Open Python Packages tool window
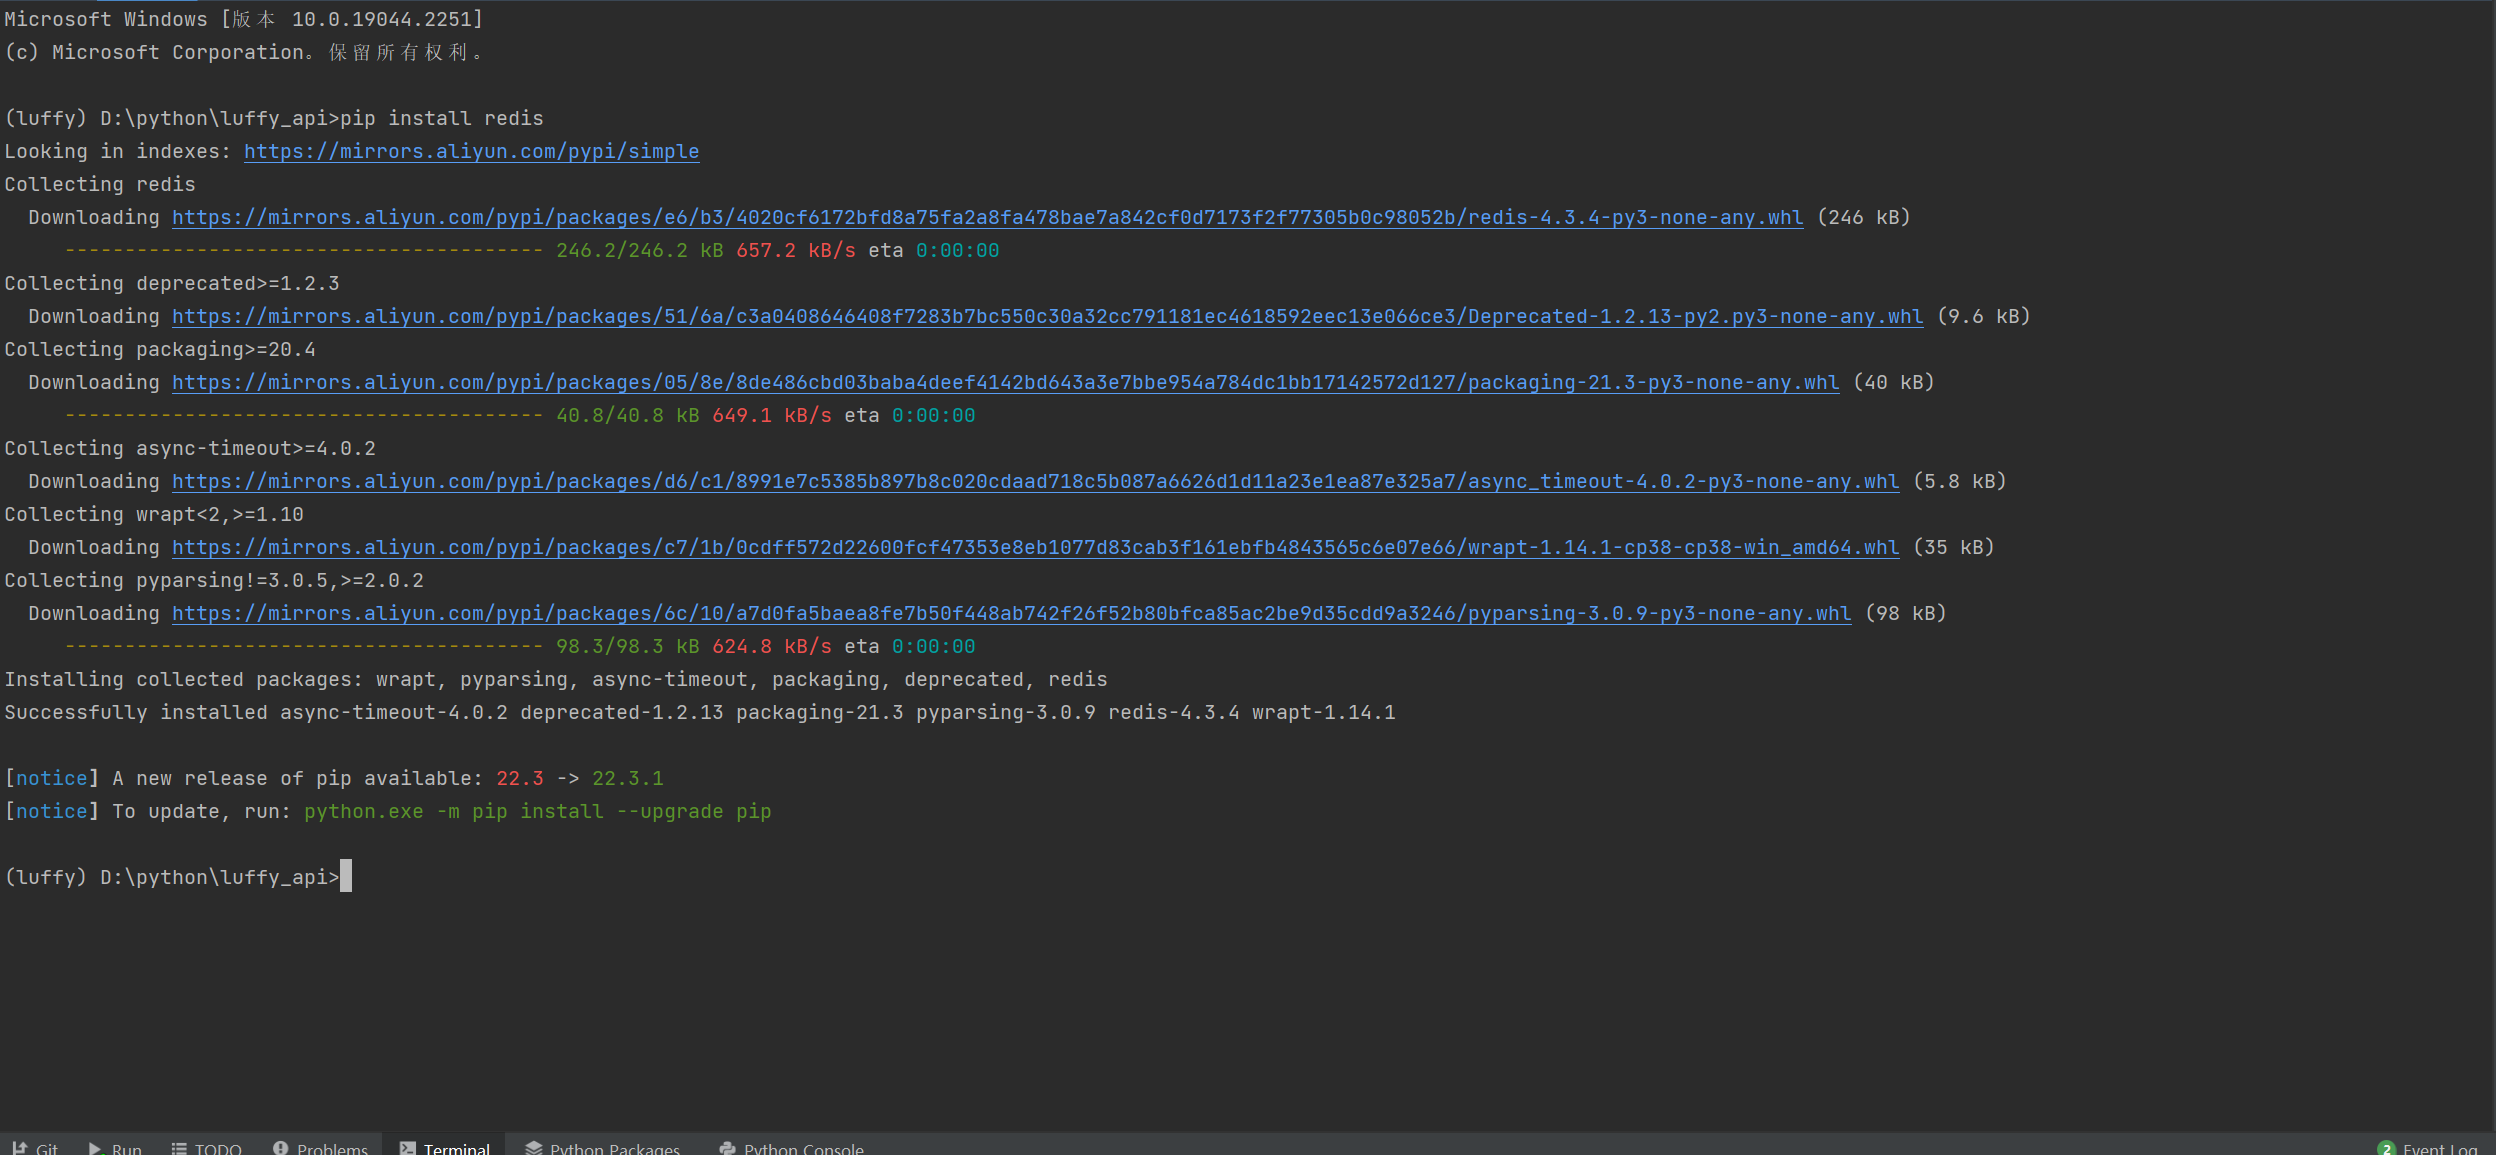Image resolution: width=2496 pixels, height=1155 pixels. point(603,1148)
